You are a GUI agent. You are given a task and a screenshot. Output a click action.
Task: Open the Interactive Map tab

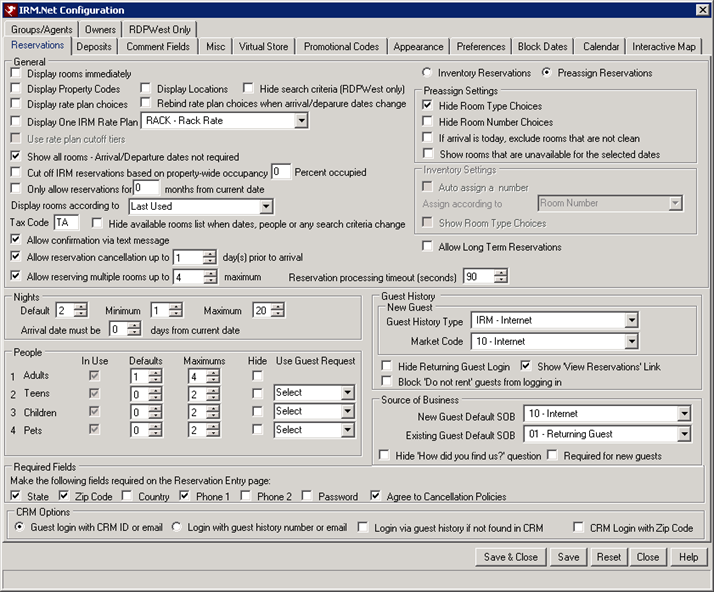tap(663, 46)
